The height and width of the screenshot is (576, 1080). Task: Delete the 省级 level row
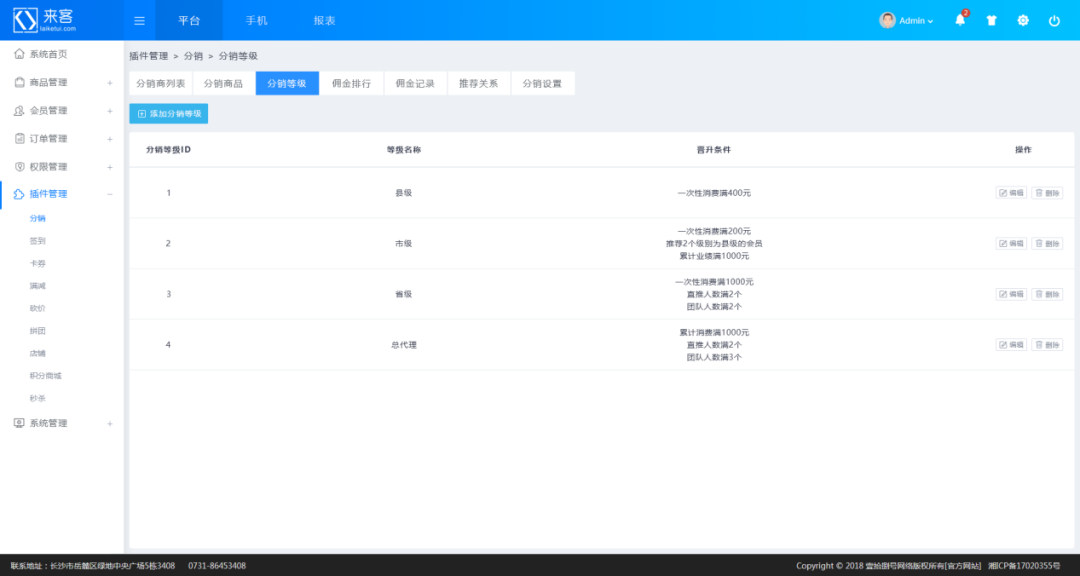pos(1047,294)
